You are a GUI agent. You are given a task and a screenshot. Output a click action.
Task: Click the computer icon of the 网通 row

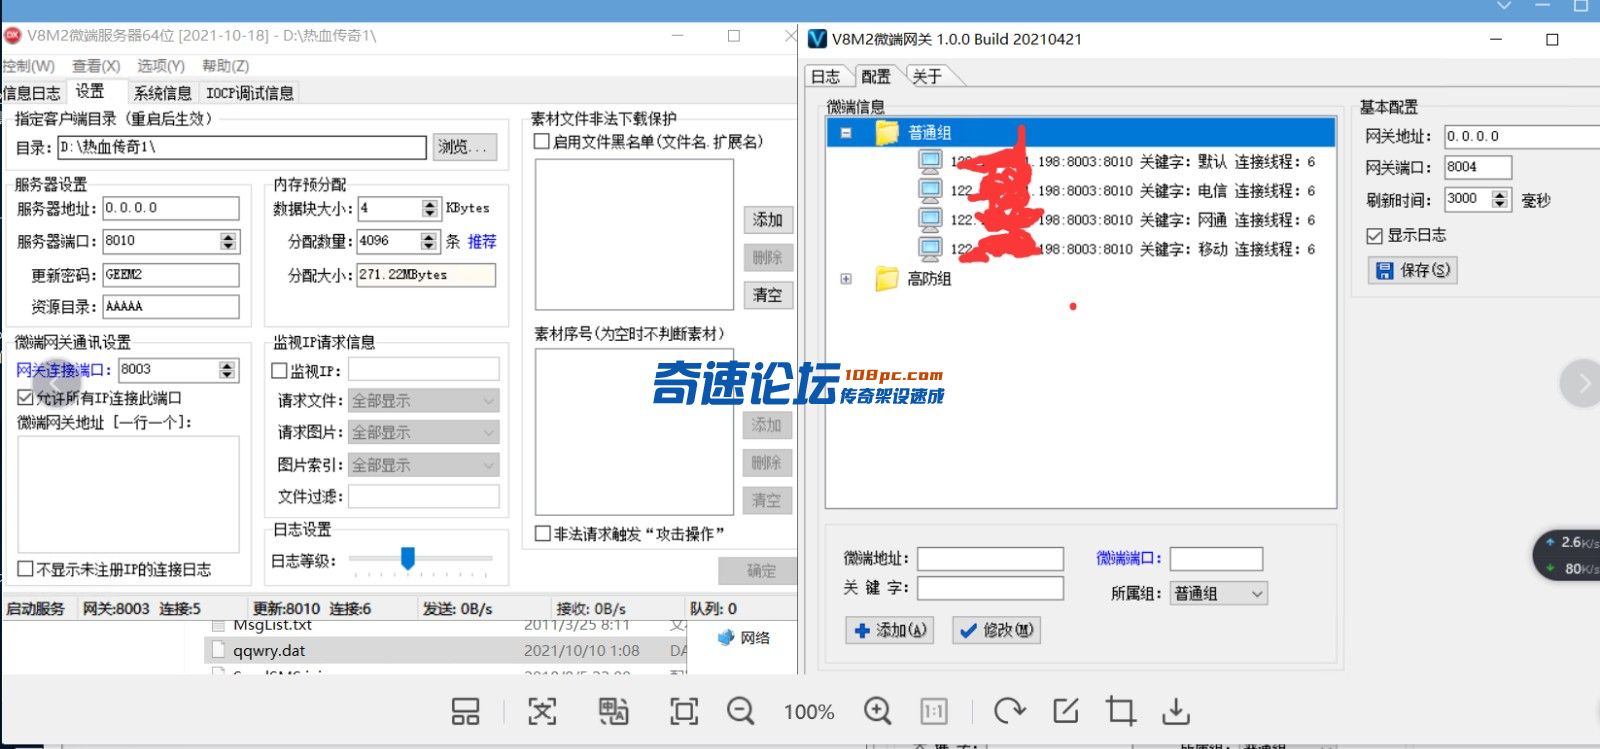click(x=930, y=220)
